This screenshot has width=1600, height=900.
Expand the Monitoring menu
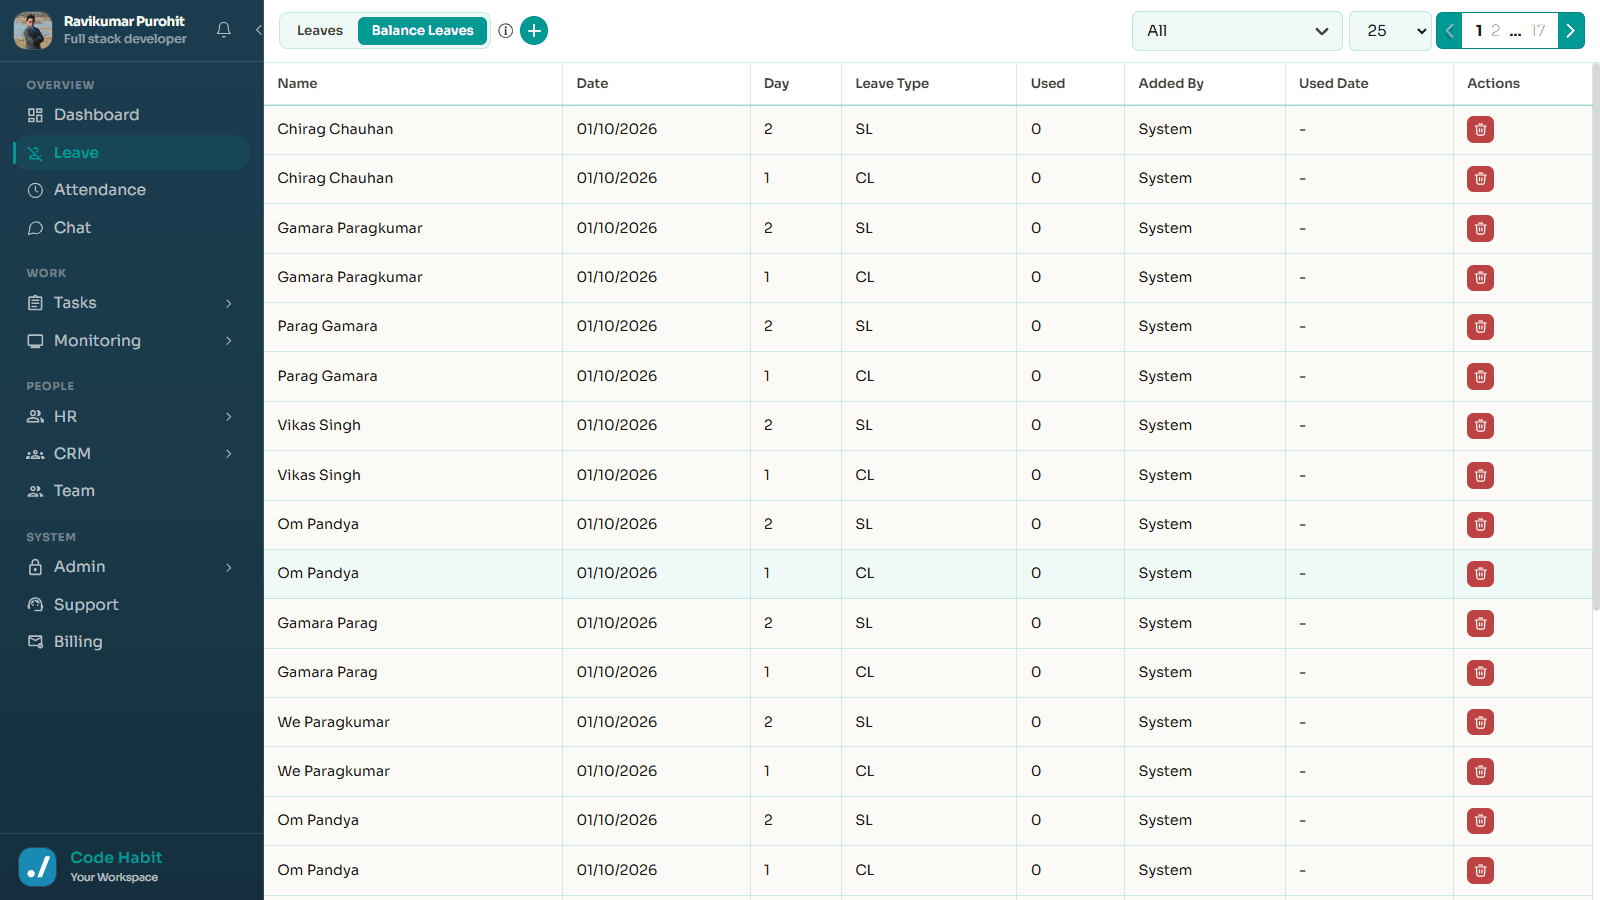[x=132, y=341]
